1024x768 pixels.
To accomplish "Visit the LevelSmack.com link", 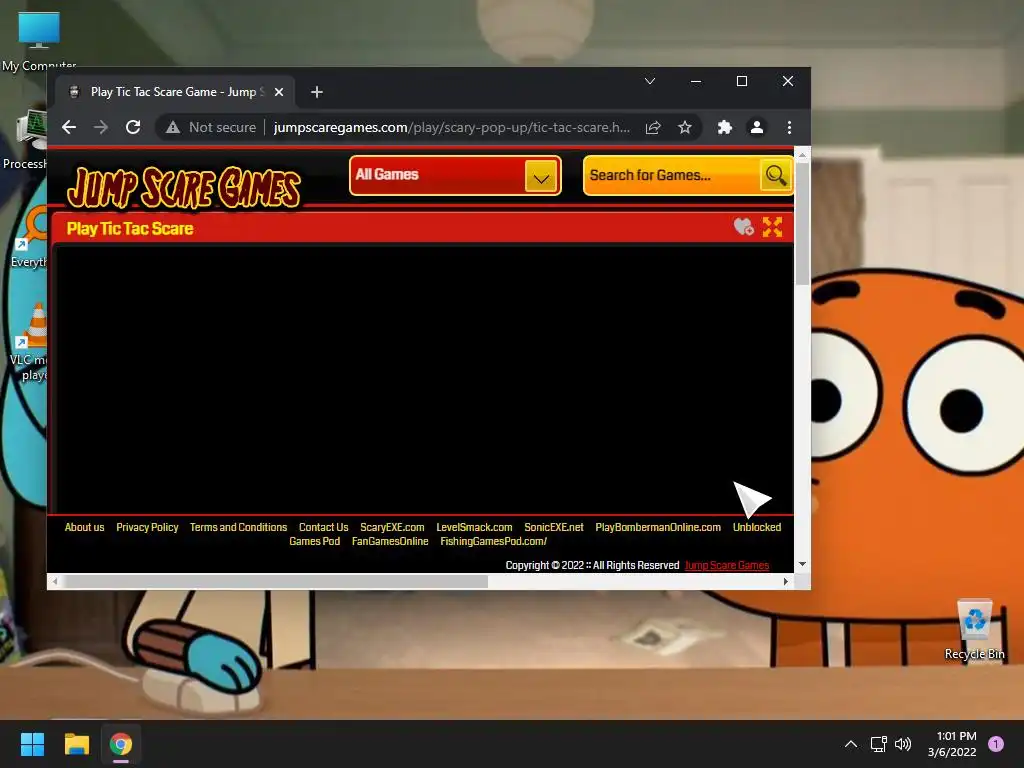I will click(474, 527).
